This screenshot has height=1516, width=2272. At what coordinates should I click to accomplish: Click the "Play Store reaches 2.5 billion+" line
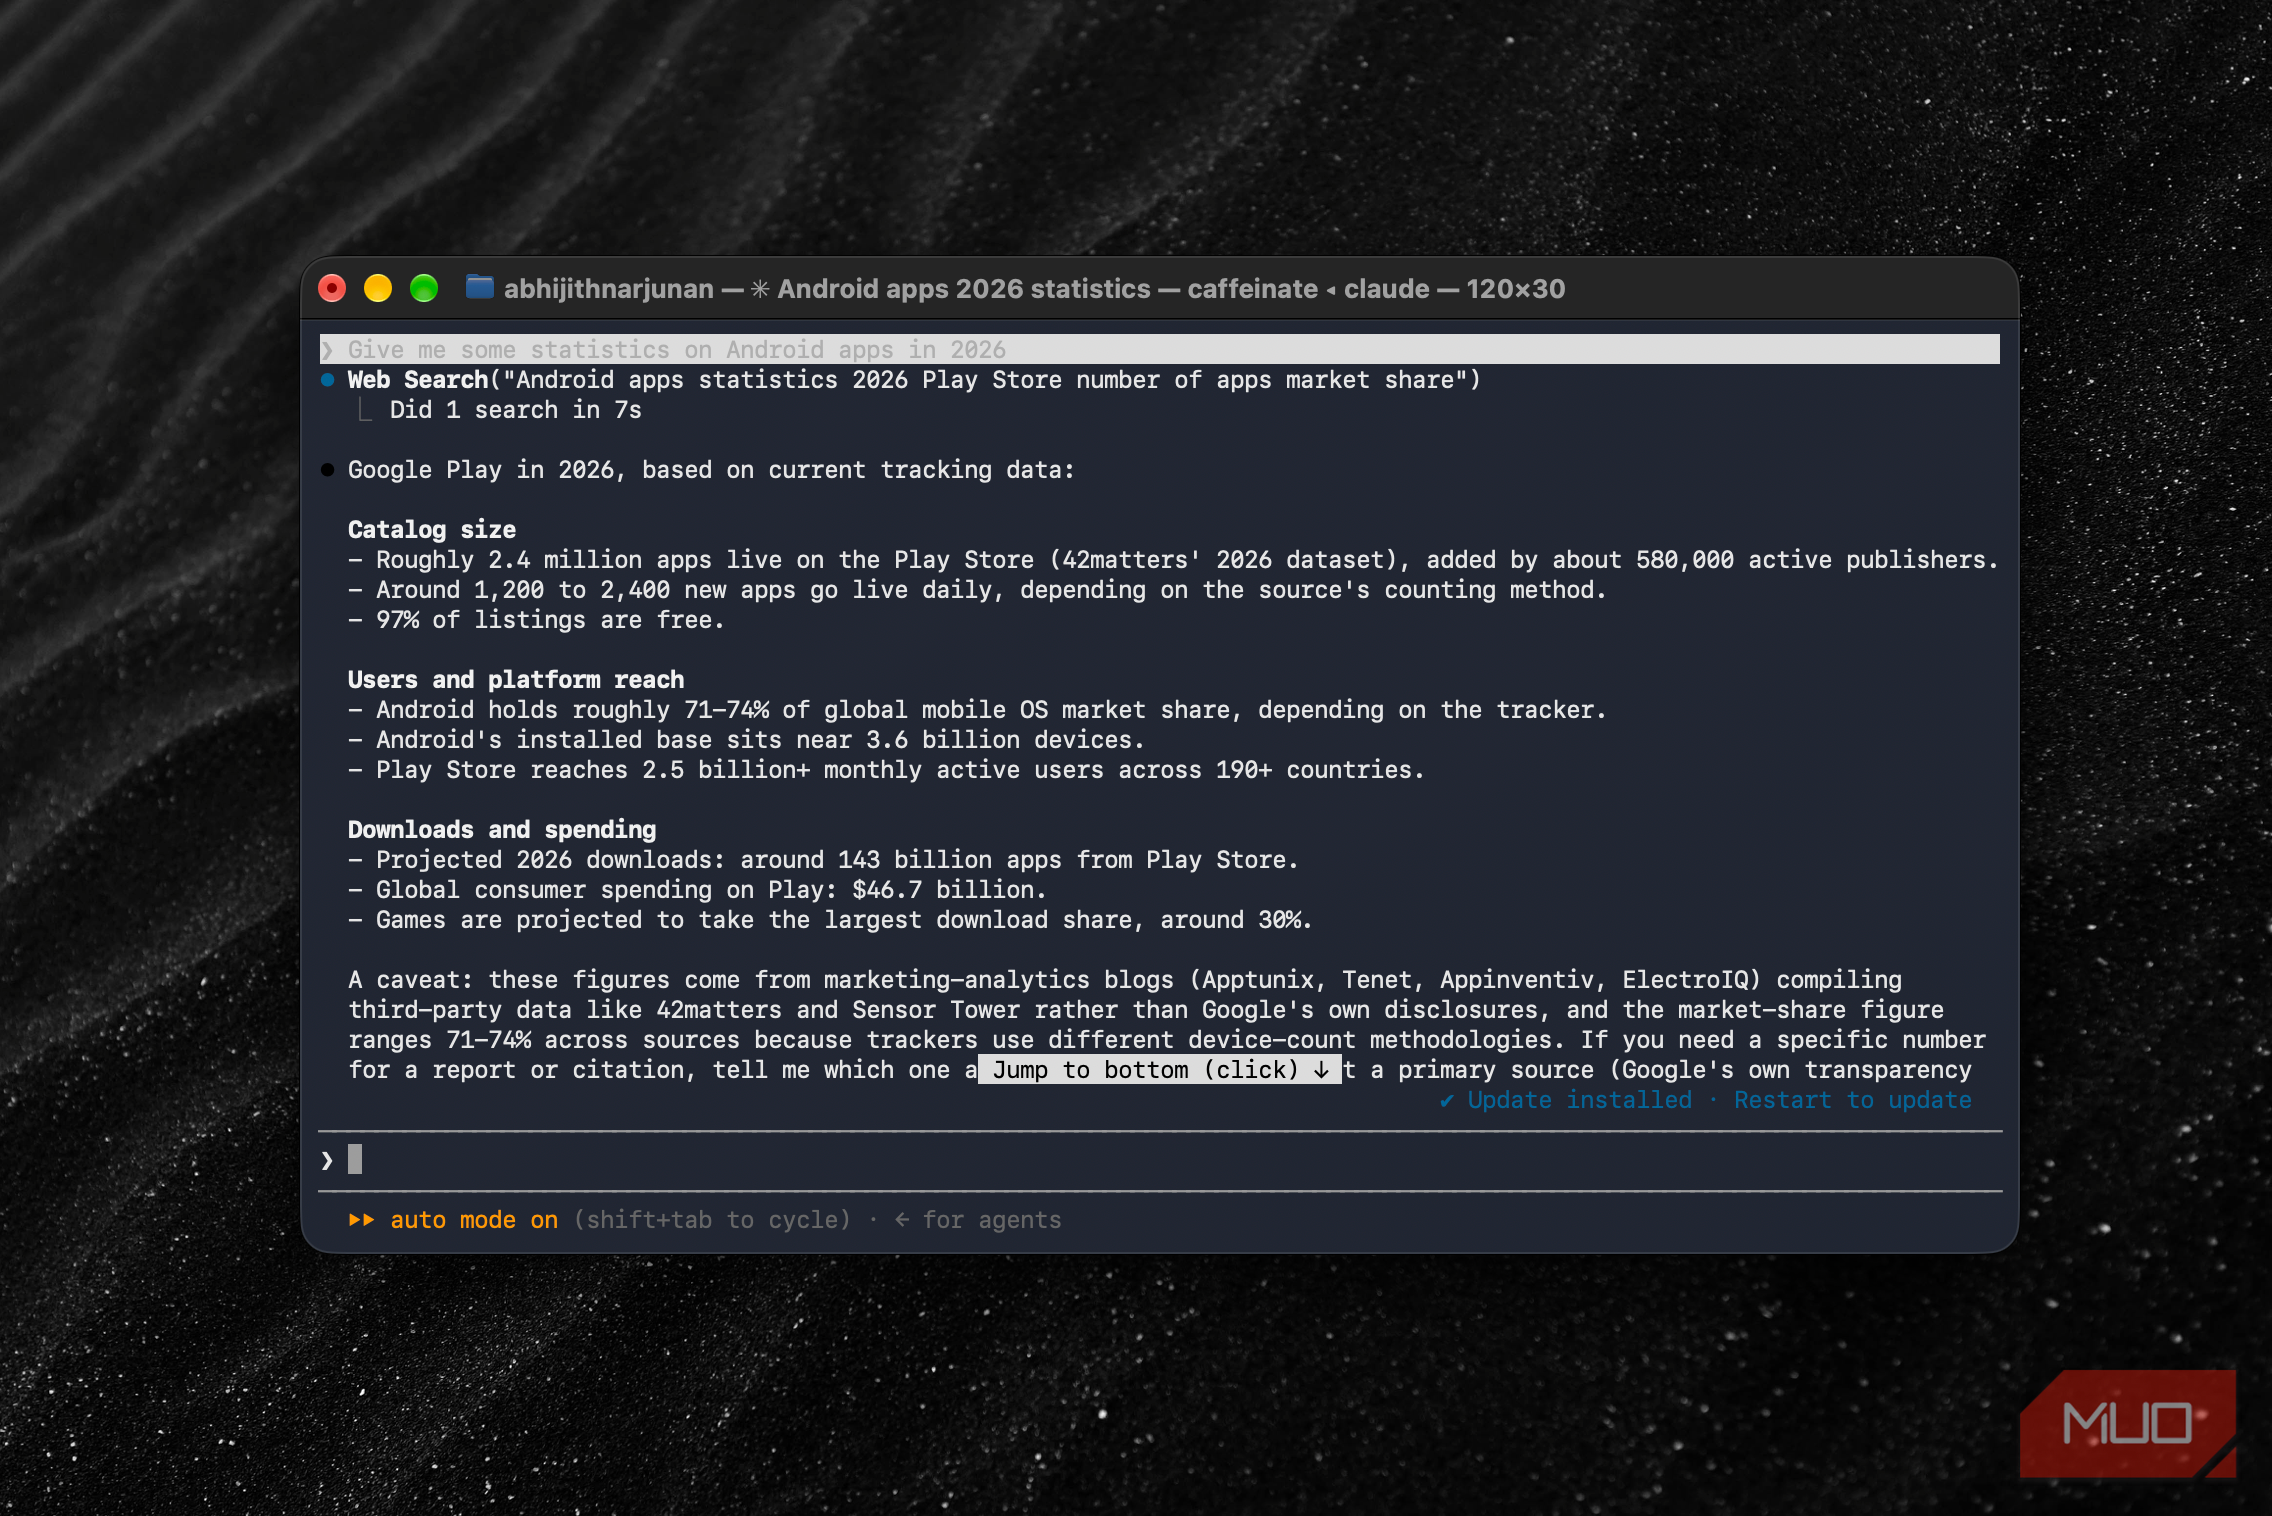point(886,770)
